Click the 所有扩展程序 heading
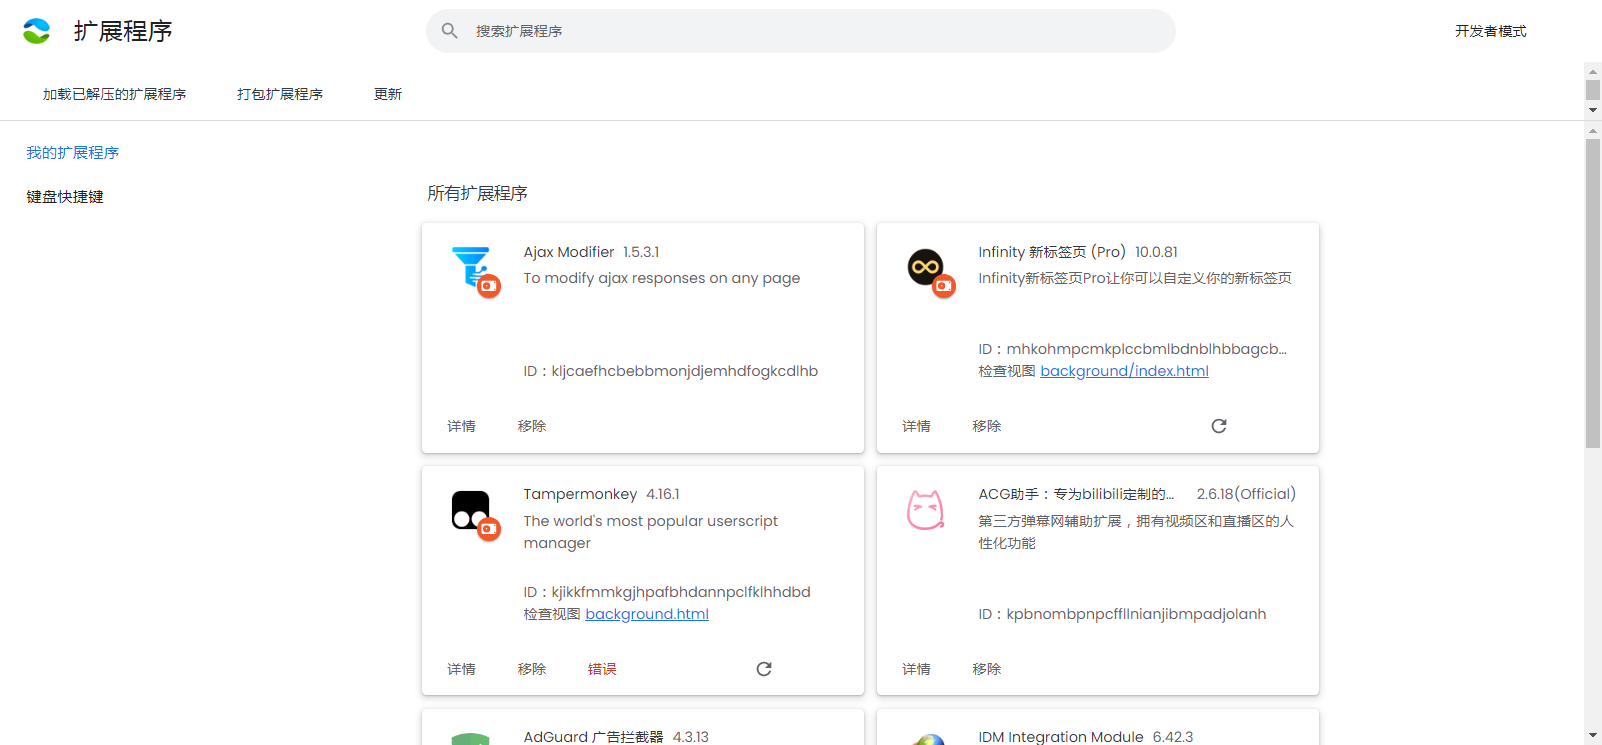Viewport: 1602px width, 745px height. 477,193
